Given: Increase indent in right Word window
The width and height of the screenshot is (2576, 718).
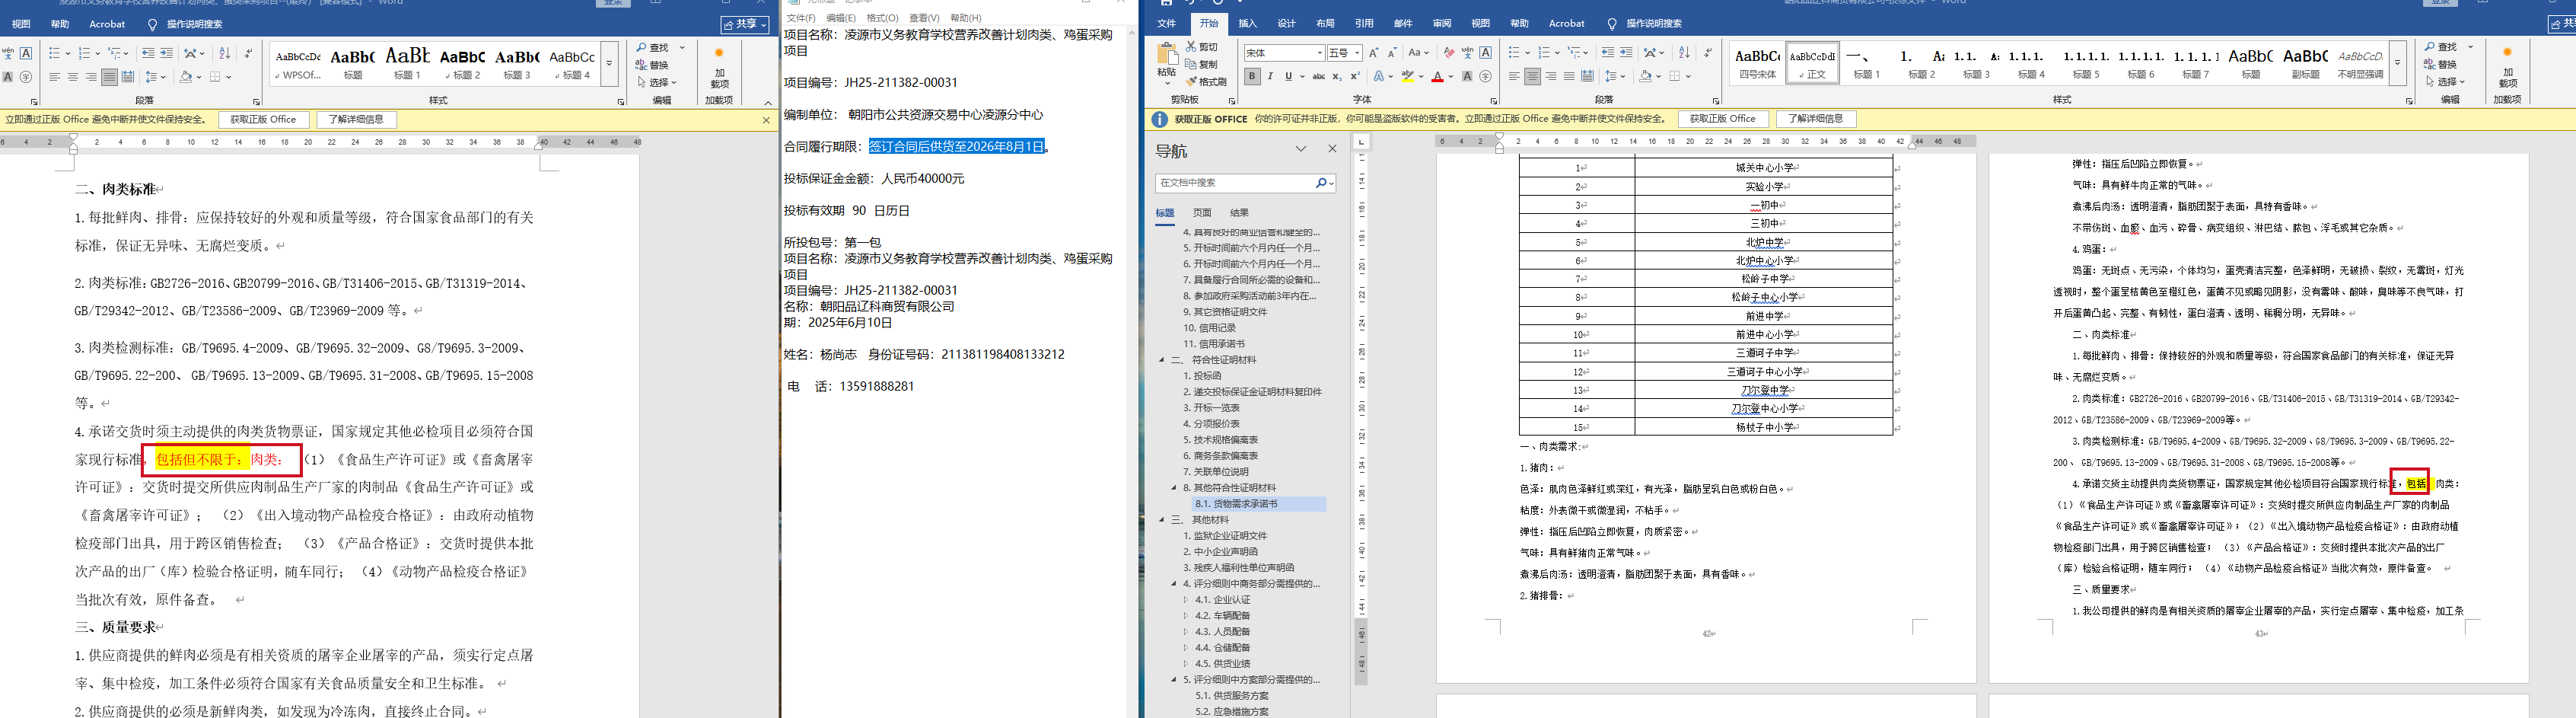Looking at the screenshot, I should pyautogui.click(x=1626, y=53).
